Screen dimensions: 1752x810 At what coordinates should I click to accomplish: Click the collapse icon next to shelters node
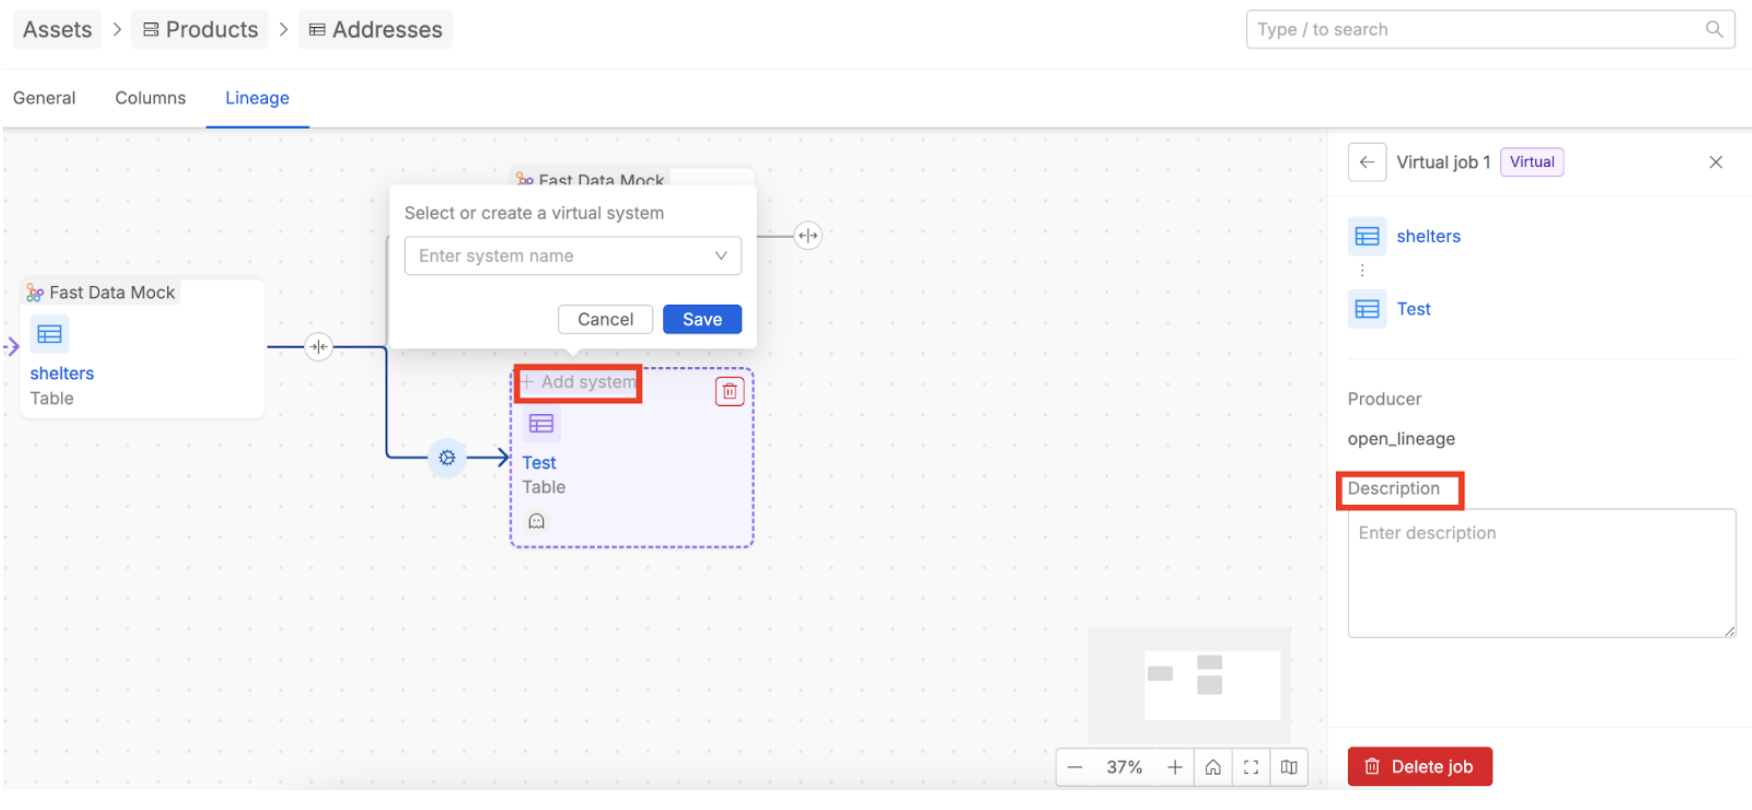(318, 347)
